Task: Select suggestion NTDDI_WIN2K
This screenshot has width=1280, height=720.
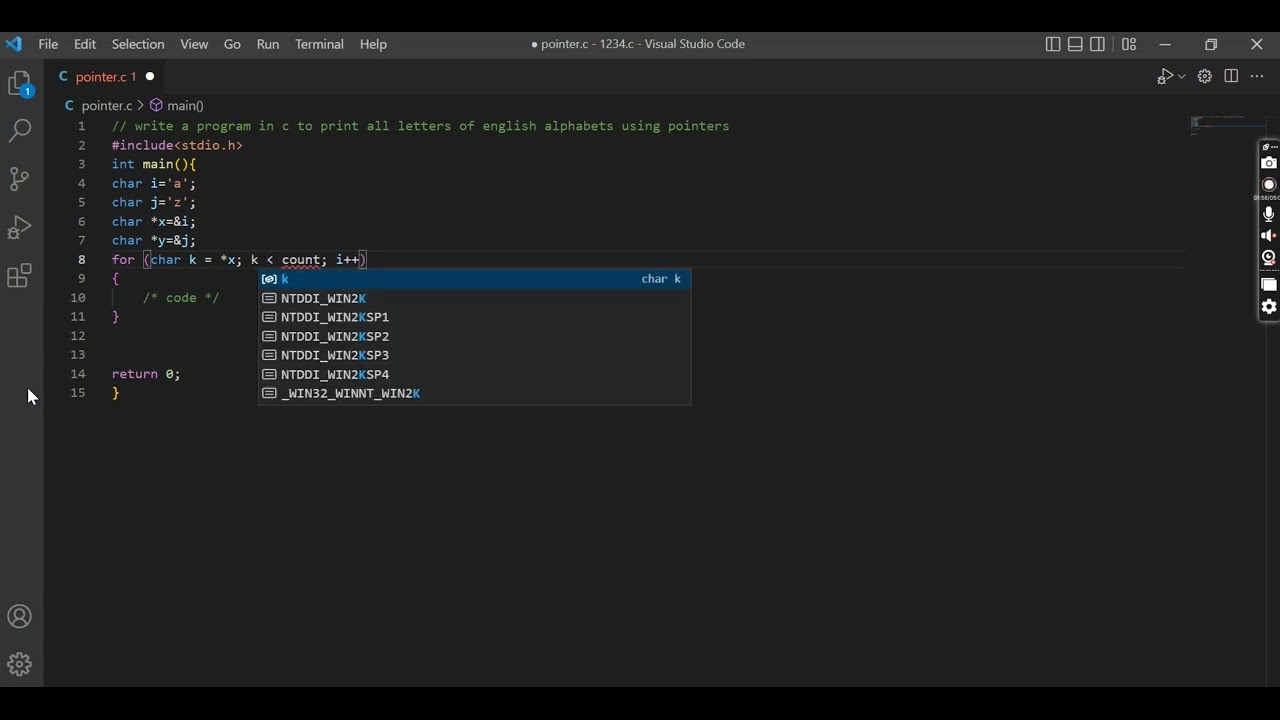Action: (475, 298)
